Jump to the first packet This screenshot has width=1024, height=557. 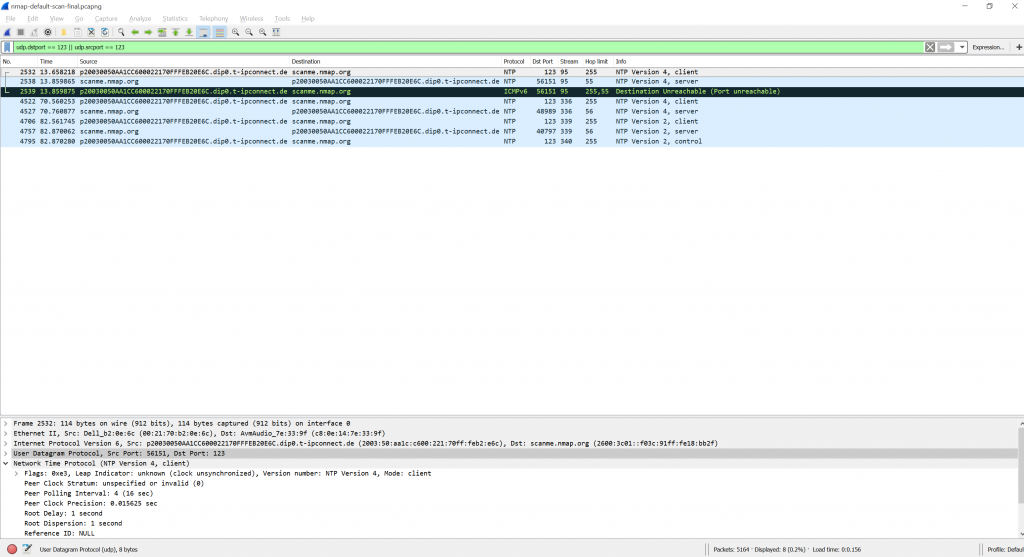click(176, 32)
